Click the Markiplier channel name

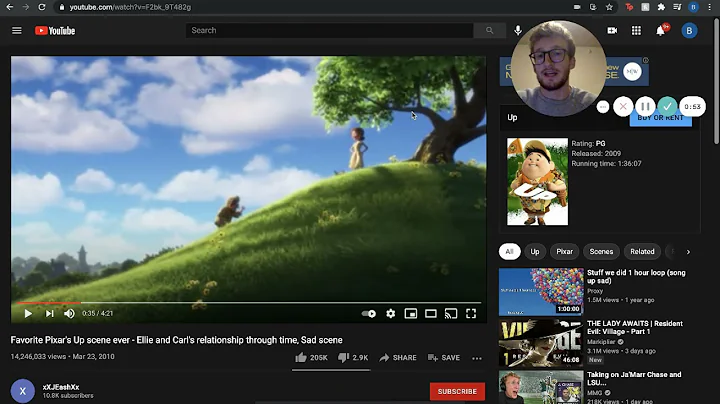coord(601,342)
